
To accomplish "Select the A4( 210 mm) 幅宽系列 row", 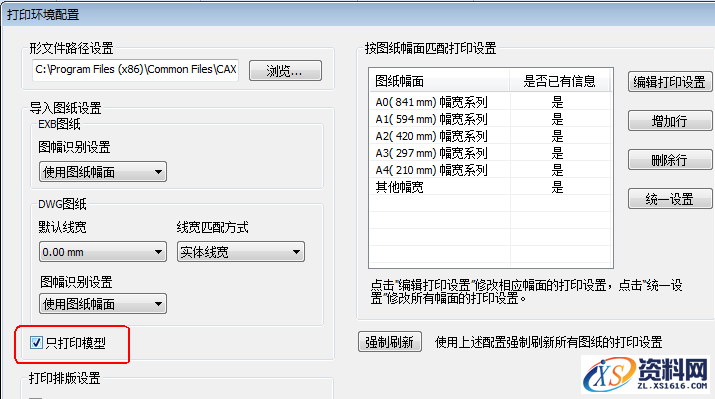I will point(491,170).
